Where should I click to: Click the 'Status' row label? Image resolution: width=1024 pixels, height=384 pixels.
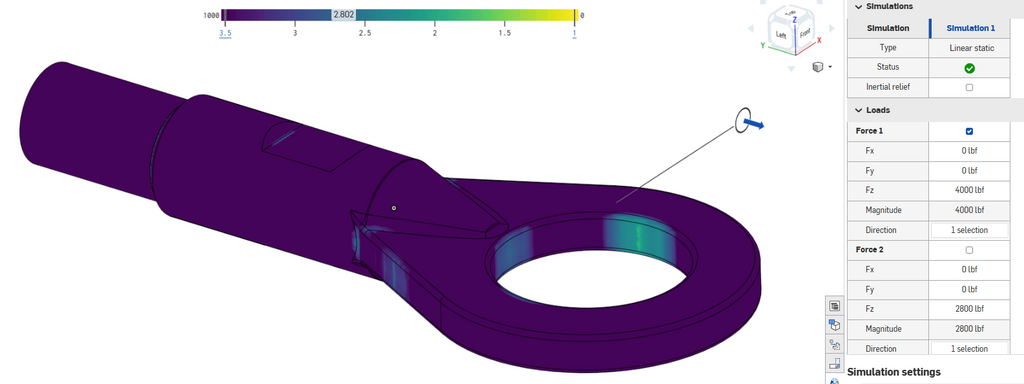[888, 67]
